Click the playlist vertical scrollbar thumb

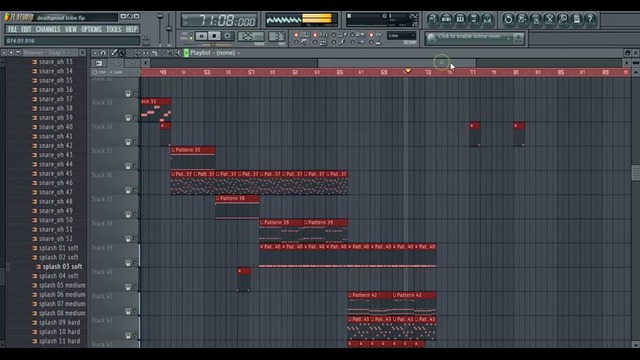point(636,173)
